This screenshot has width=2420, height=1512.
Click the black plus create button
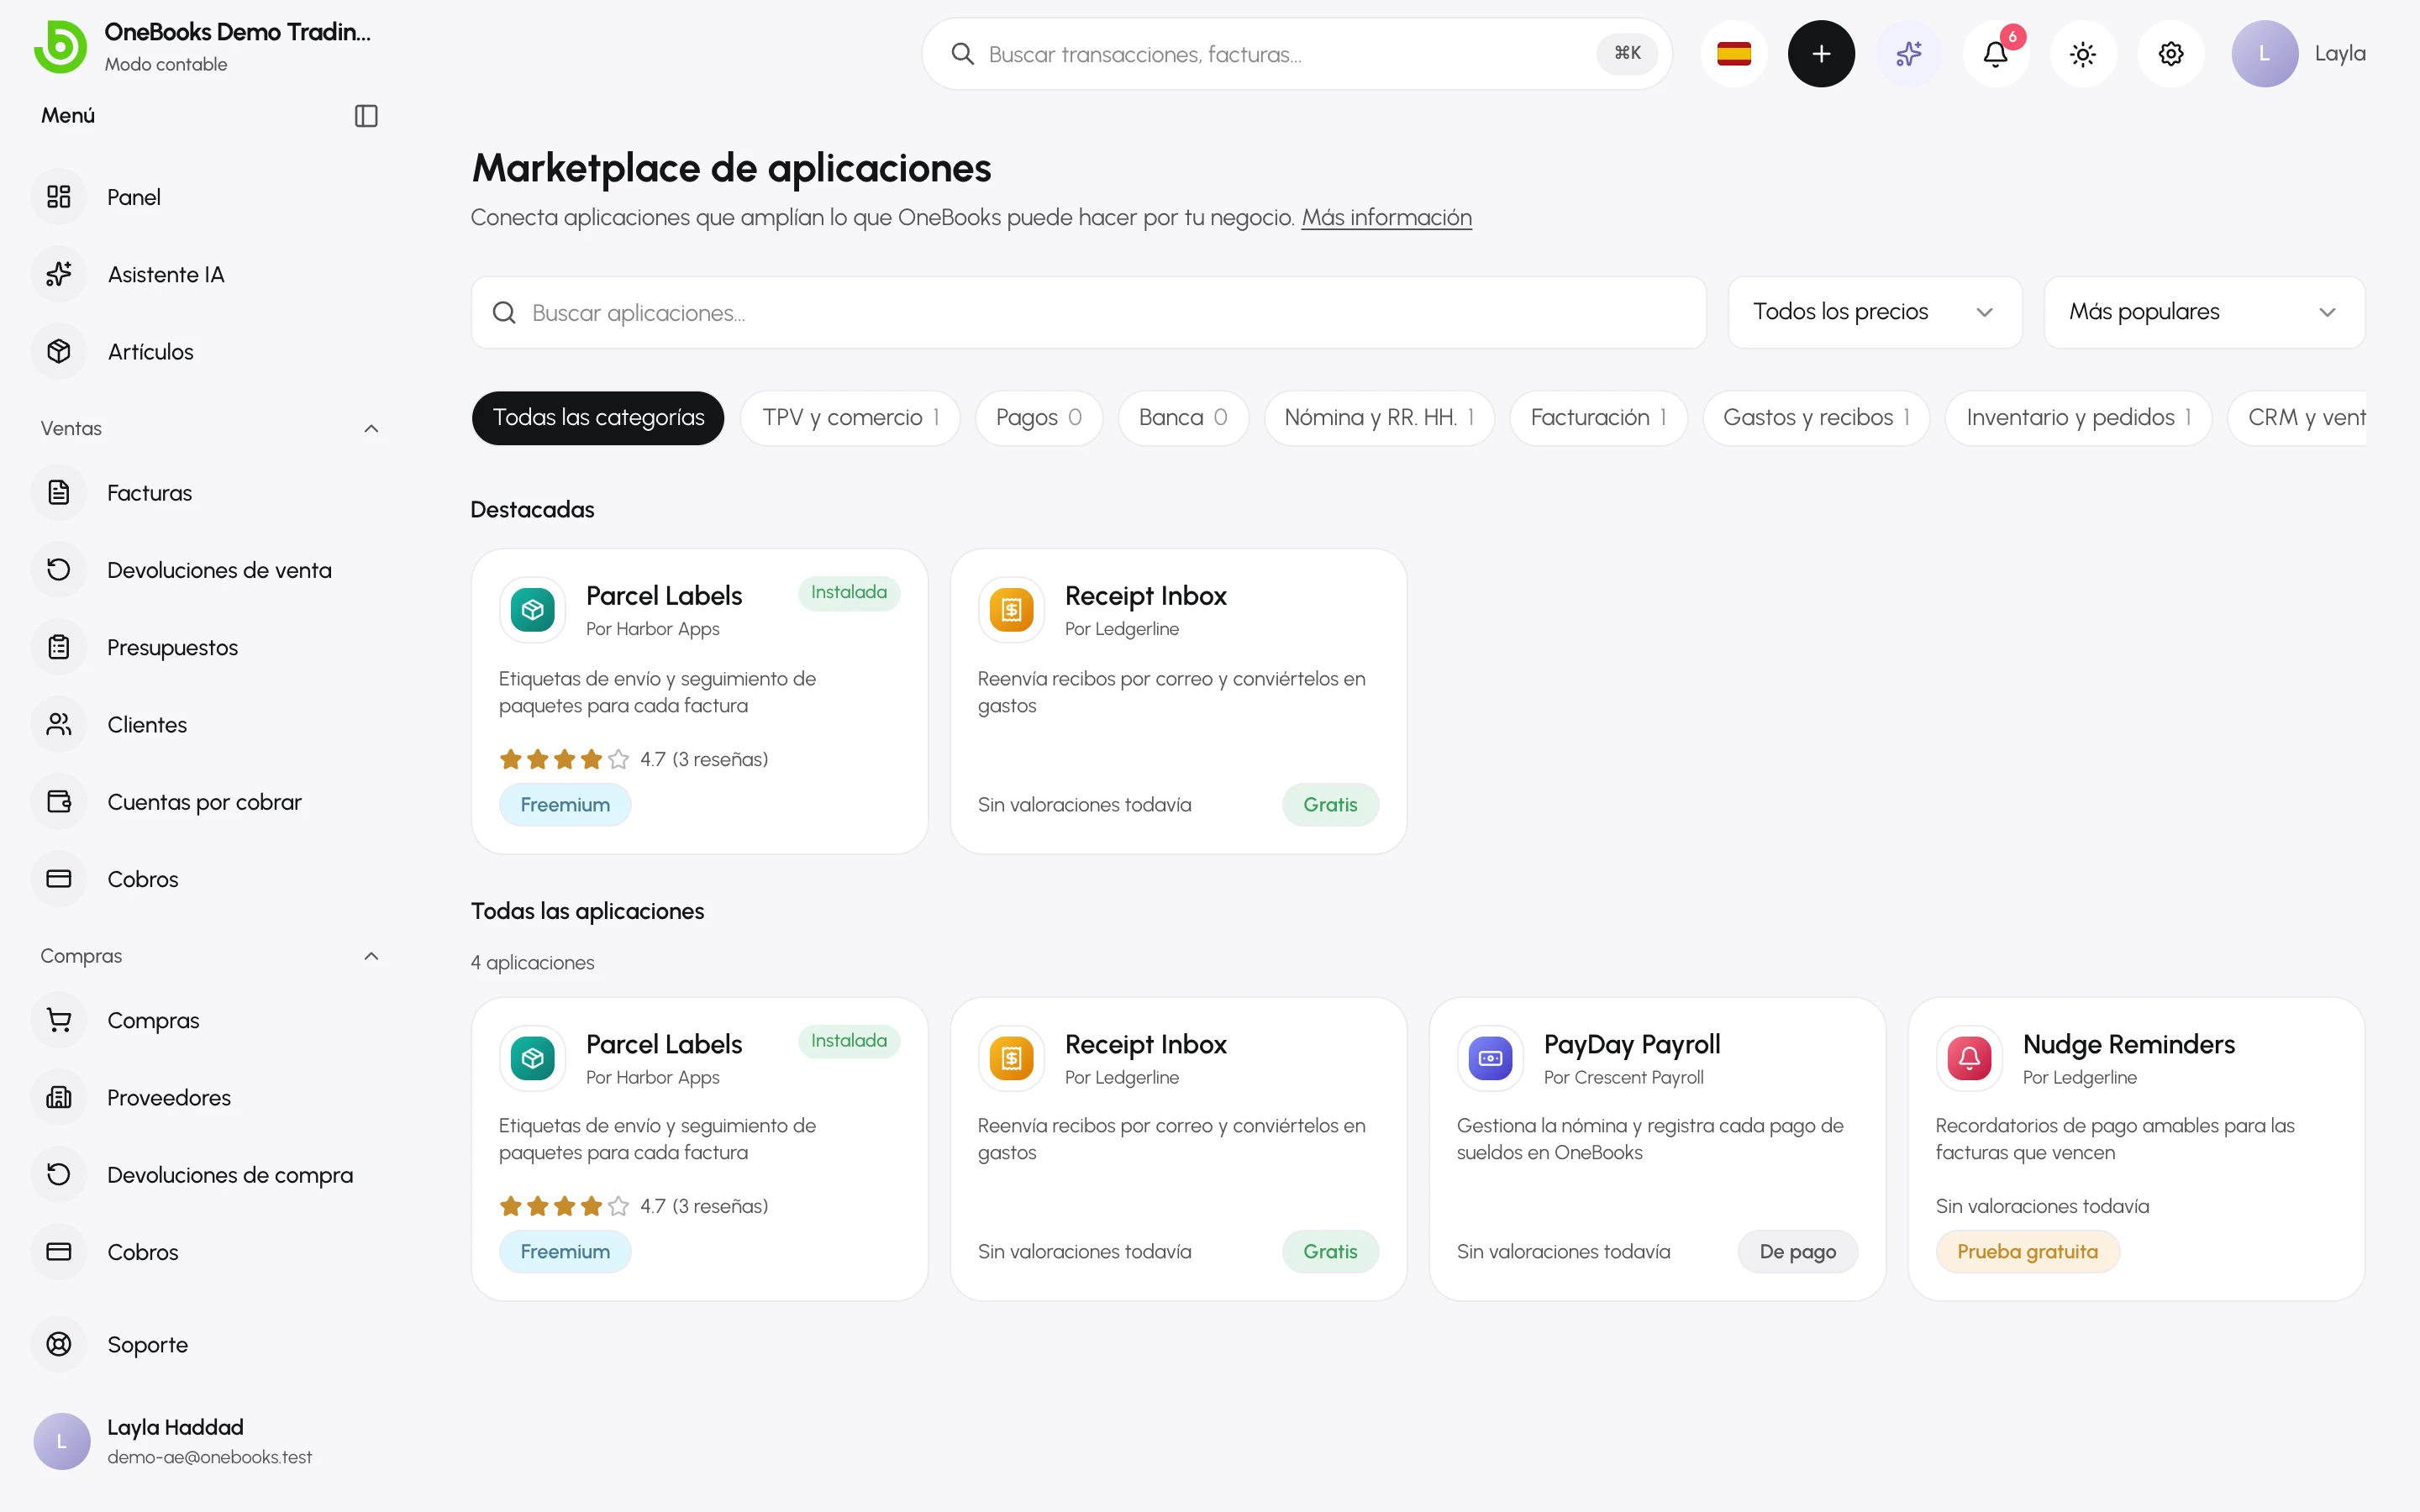(x=1821, y=54)
